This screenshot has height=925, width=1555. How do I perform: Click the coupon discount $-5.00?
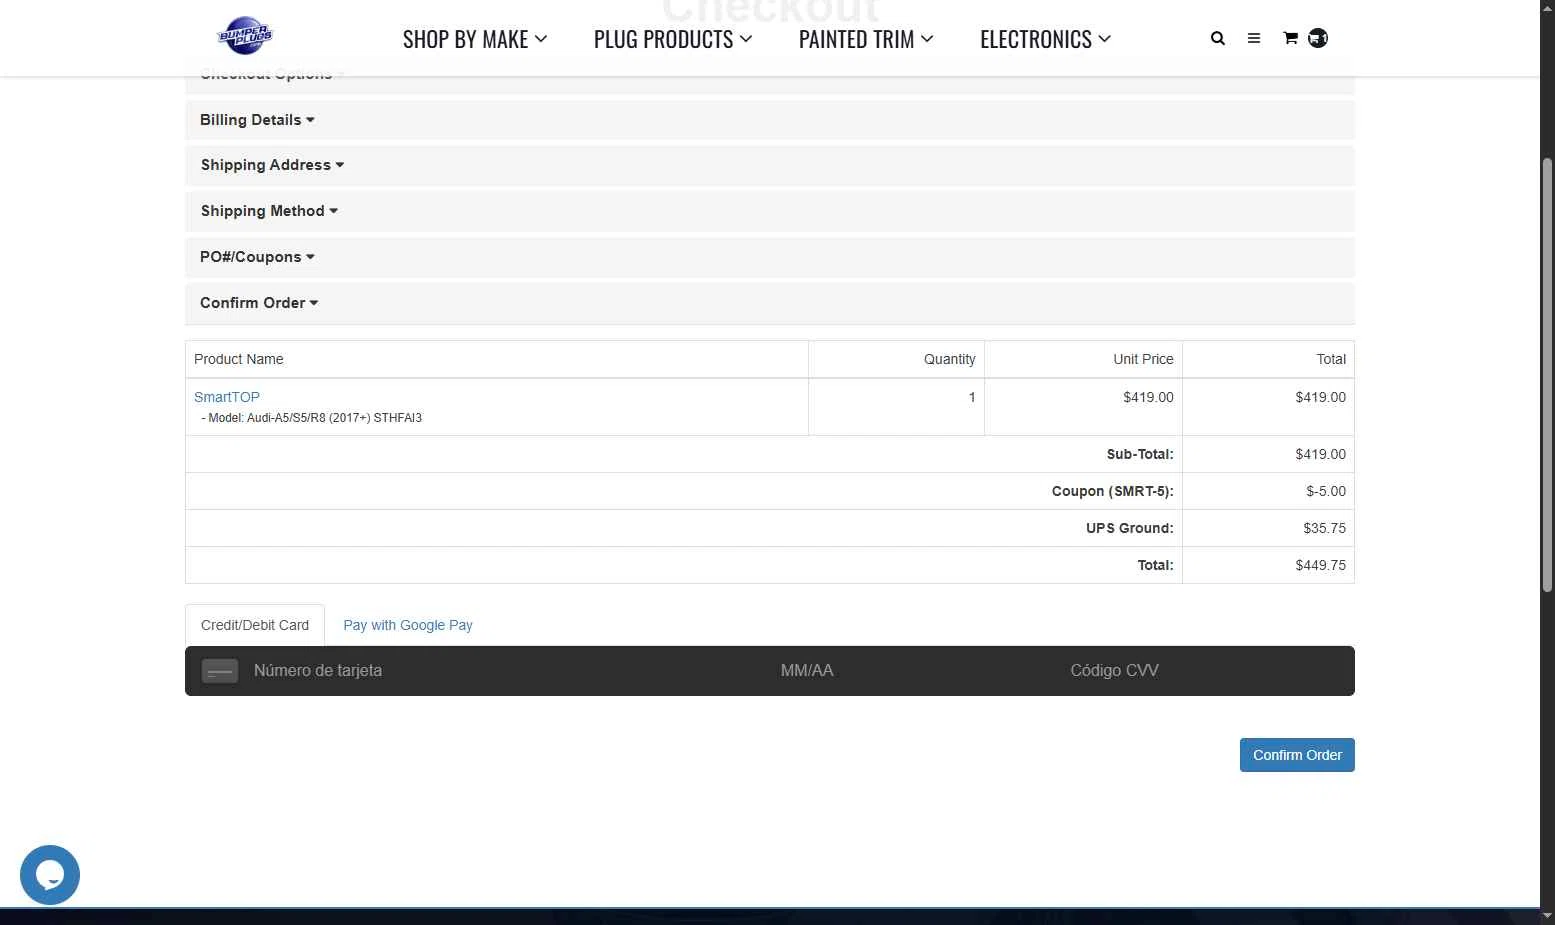point(1326,491)
